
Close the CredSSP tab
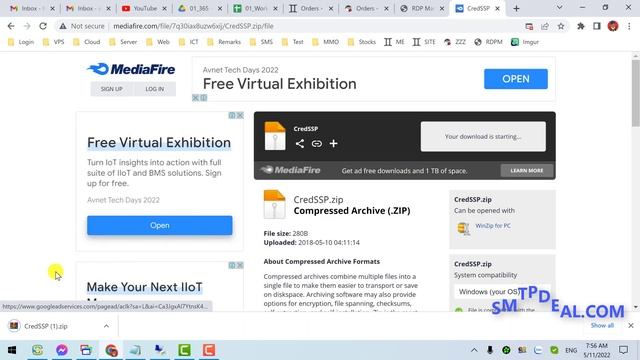pyautogui.click(x=497, y=8)
